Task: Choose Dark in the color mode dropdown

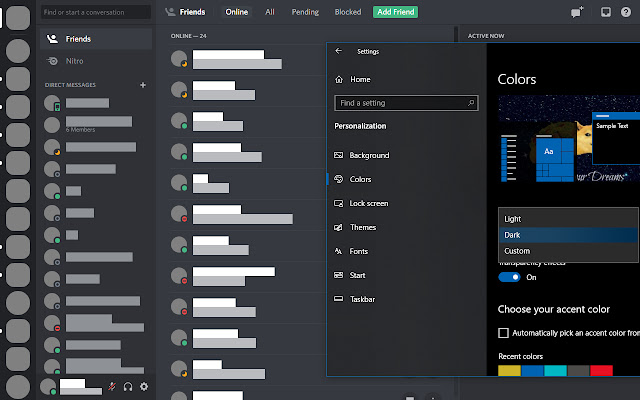Action: (568, 235)
